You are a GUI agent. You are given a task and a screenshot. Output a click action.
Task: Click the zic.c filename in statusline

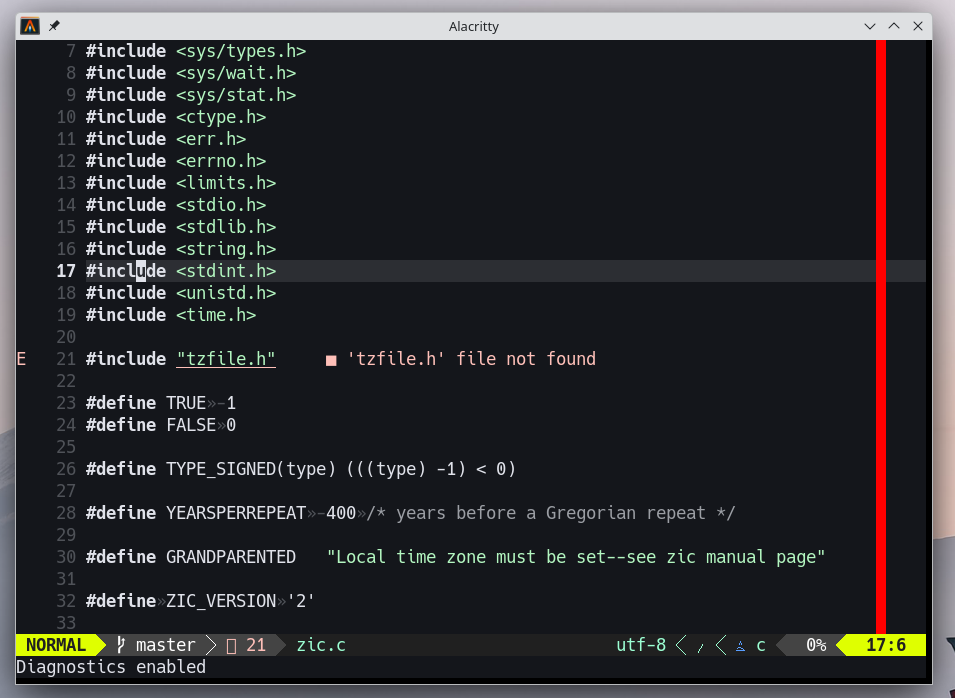pos(321,645)
